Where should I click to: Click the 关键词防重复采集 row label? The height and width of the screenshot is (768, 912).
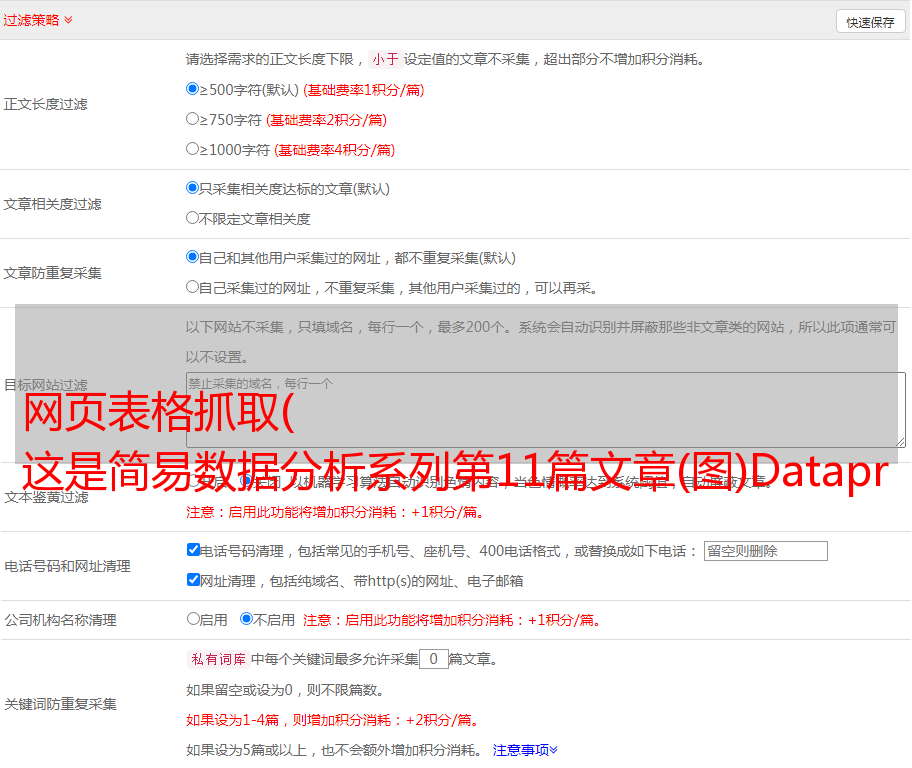pyautogui.click(x=60, y=704)
